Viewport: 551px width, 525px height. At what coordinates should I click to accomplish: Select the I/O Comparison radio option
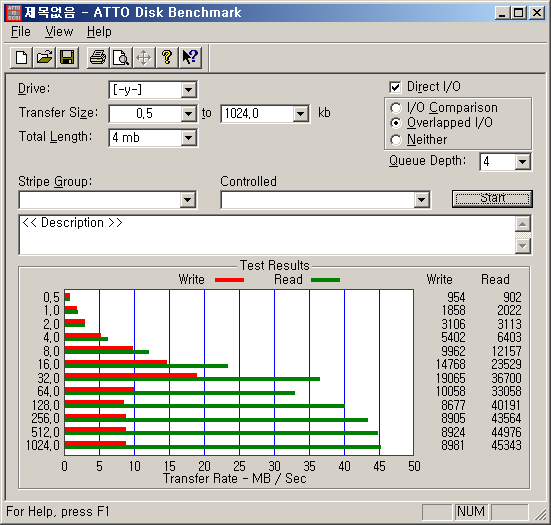pos(396,108)
